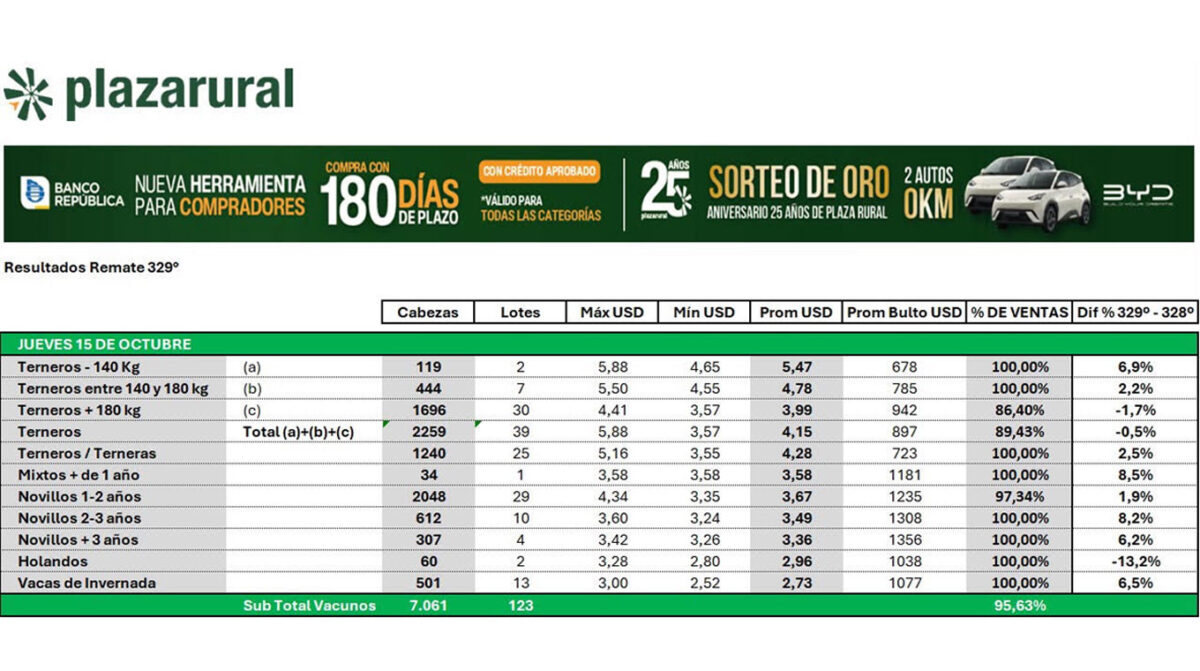Click the 'Sub Total Vacunos' label
This screenshot has width=1200, height=671.
pyautogui.click(x=310, y=605)
